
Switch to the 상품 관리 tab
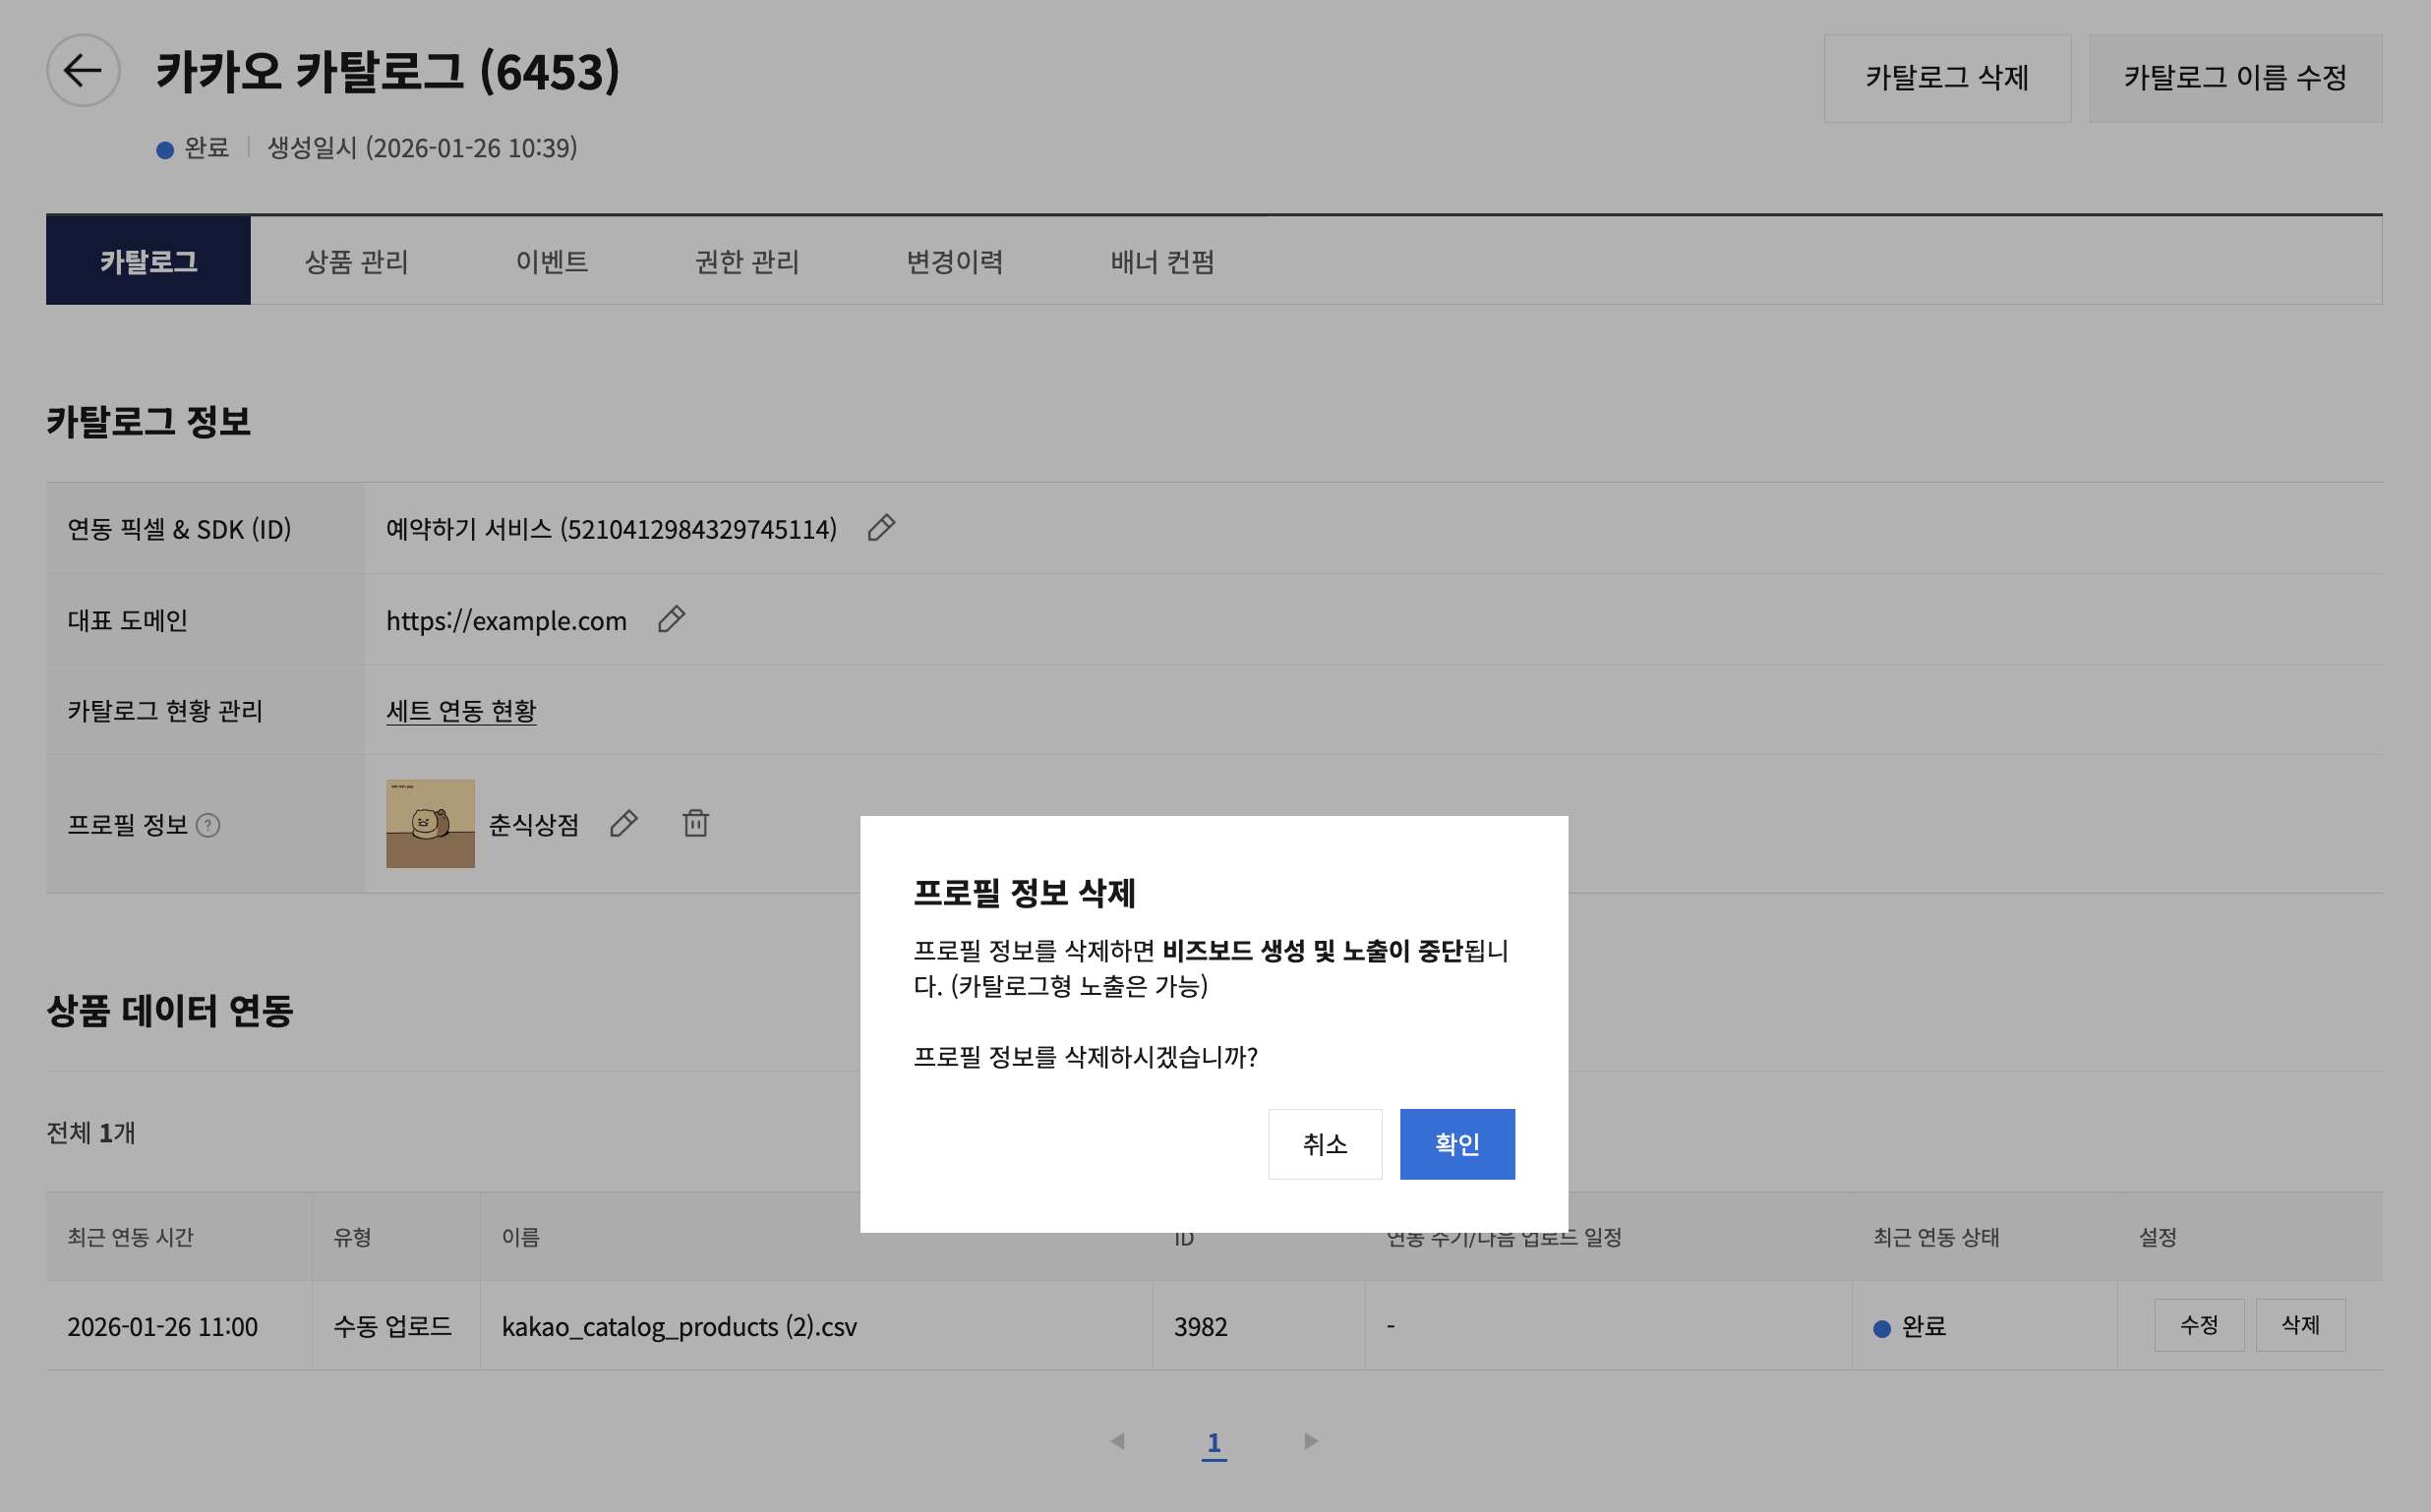tap(356, 261)
